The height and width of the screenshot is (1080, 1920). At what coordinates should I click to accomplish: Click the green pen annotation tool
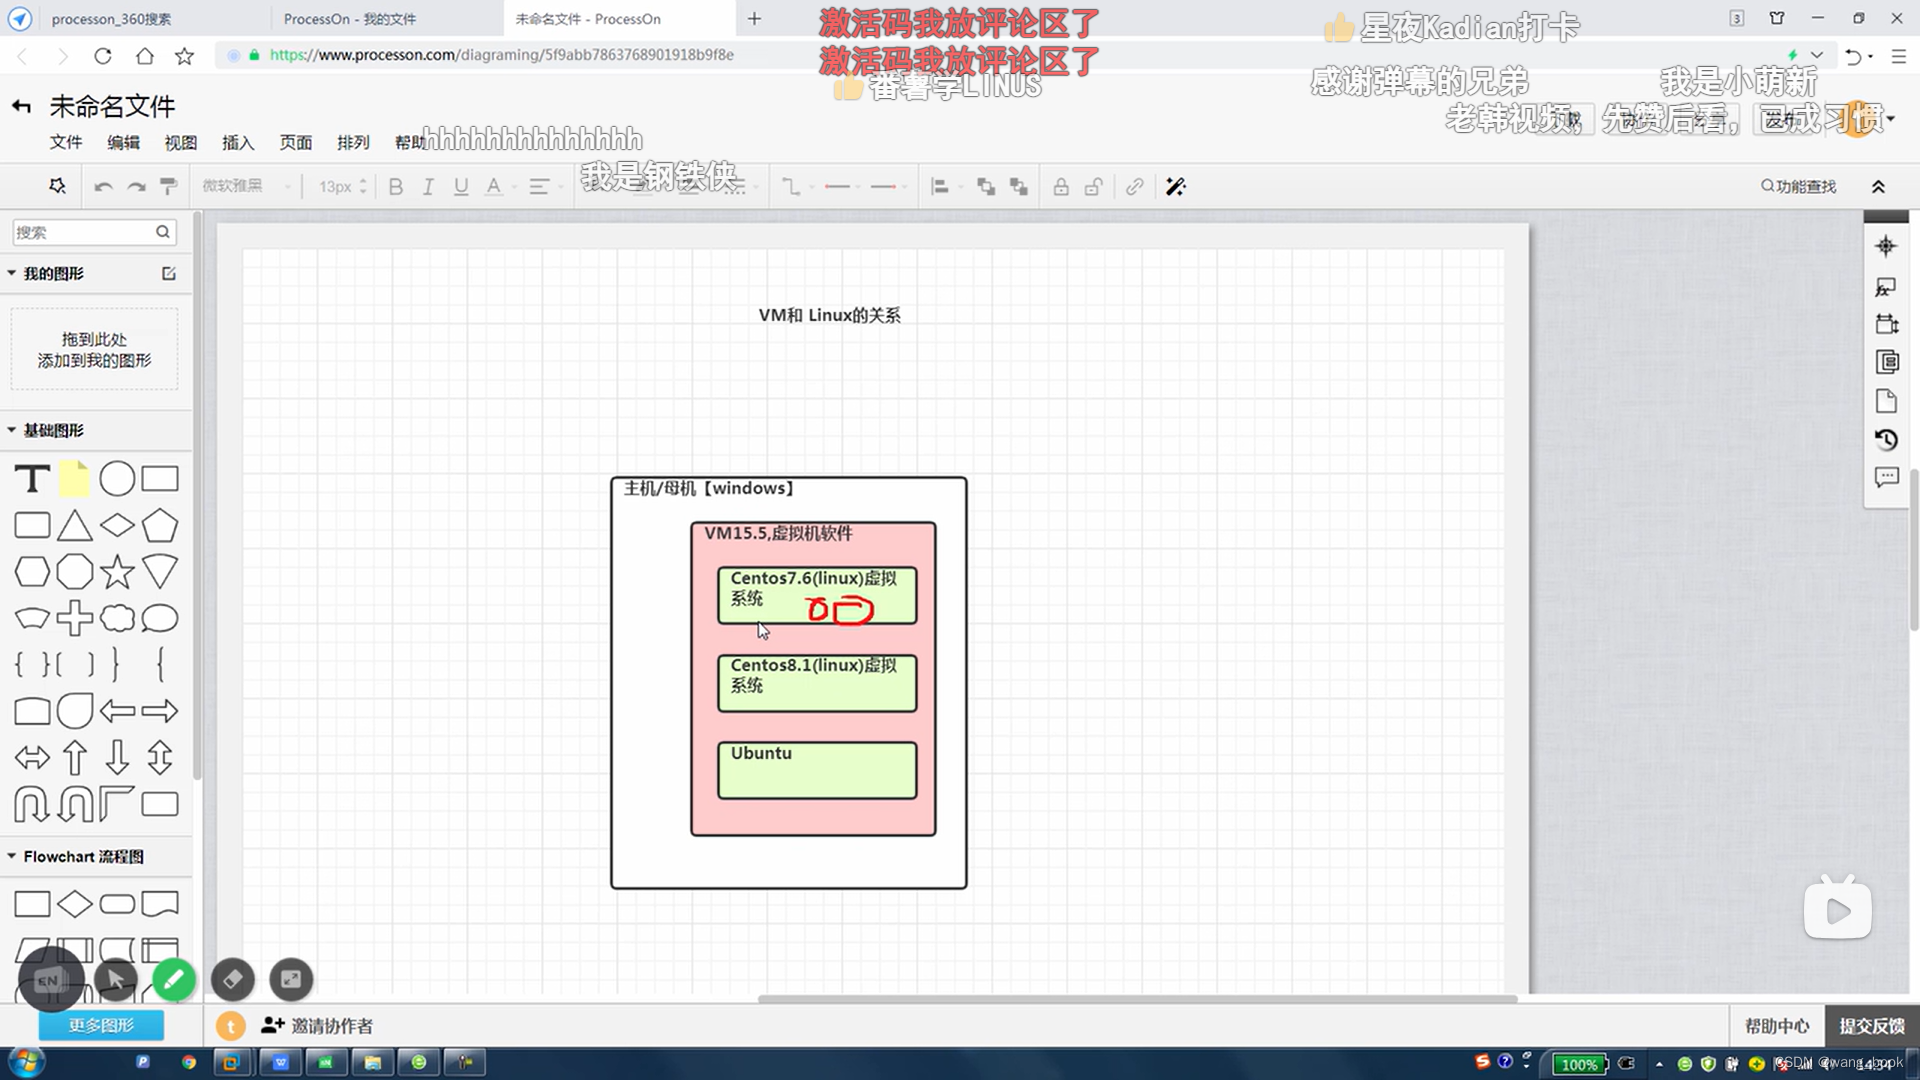pos(174,980)
